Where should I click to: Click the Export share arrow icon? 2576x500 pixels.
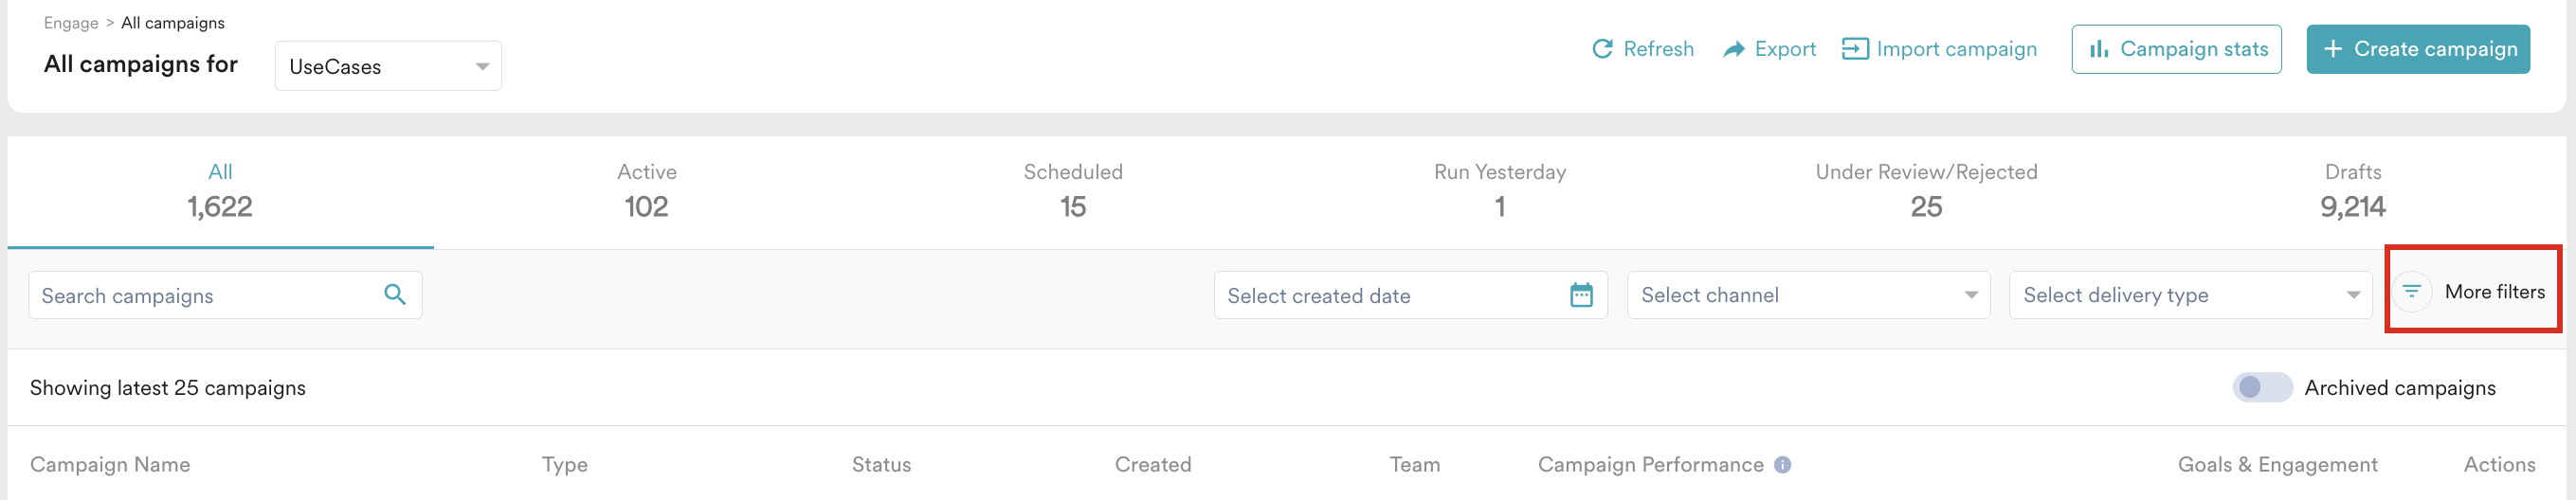point(1733,49)
